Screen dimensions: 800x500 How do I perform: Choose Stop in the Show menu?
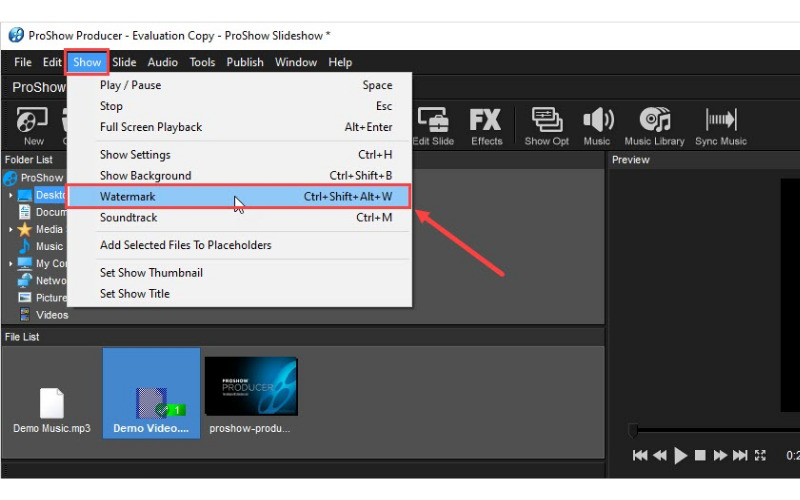(x=239, y=106)
